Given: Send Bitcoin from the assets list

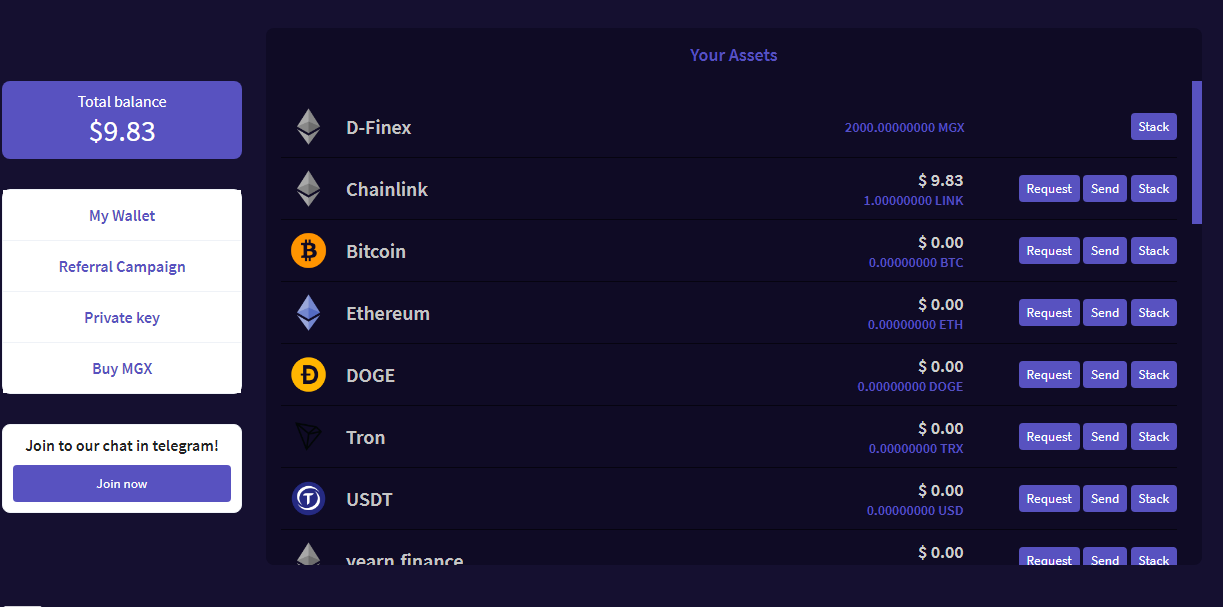Looking at the screenshot, I should [x=1105, y=251].
